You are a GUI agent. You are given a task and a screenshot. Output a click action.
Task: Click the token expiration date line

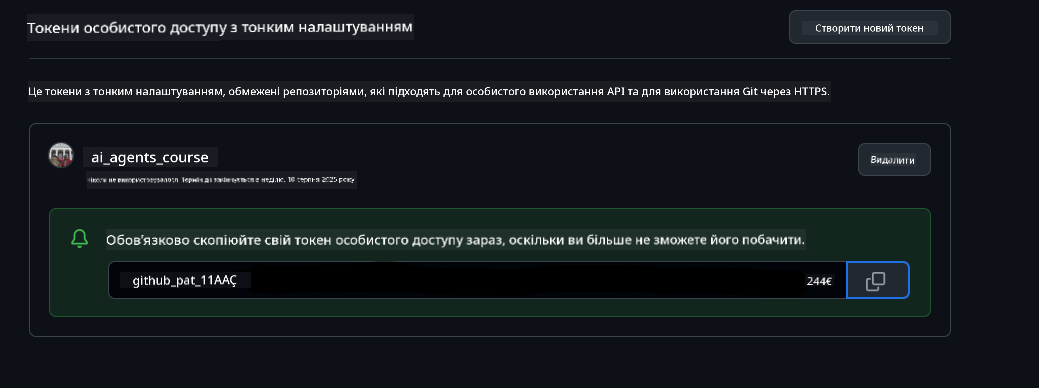(222, 179)
